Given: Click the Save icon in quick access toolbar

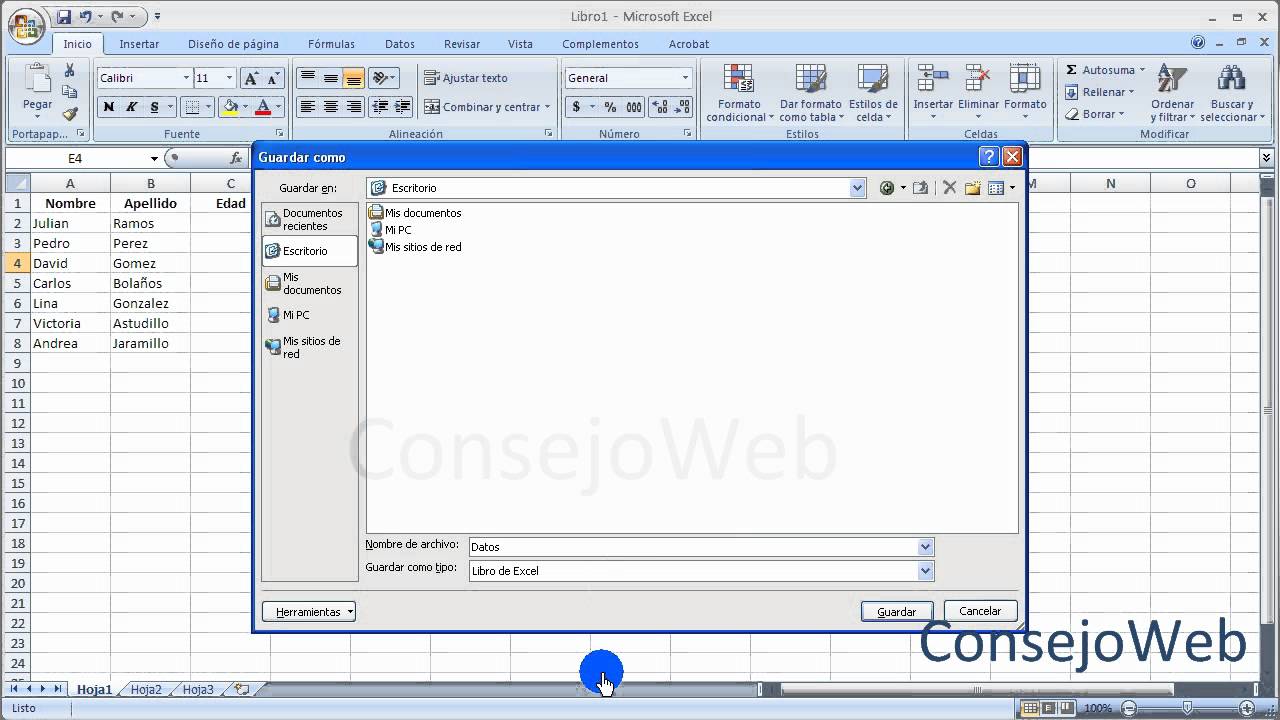Looking at the screenshot, I should [64, 17].
